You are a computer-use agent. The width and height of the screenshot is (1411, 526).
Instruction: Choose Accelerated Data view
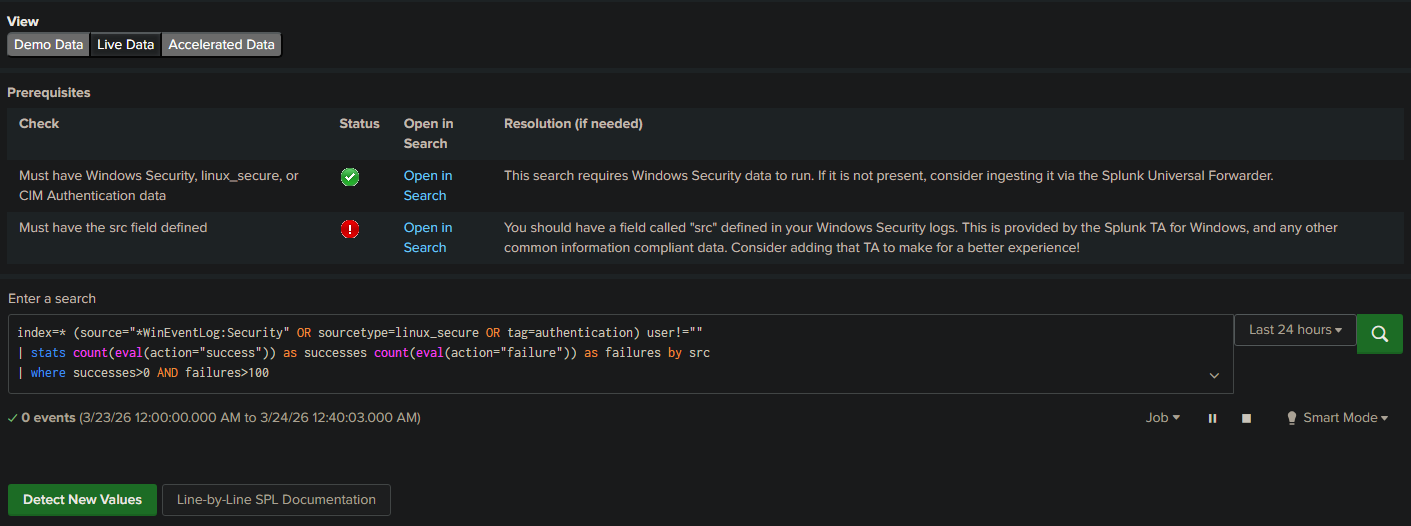[221, 45]
